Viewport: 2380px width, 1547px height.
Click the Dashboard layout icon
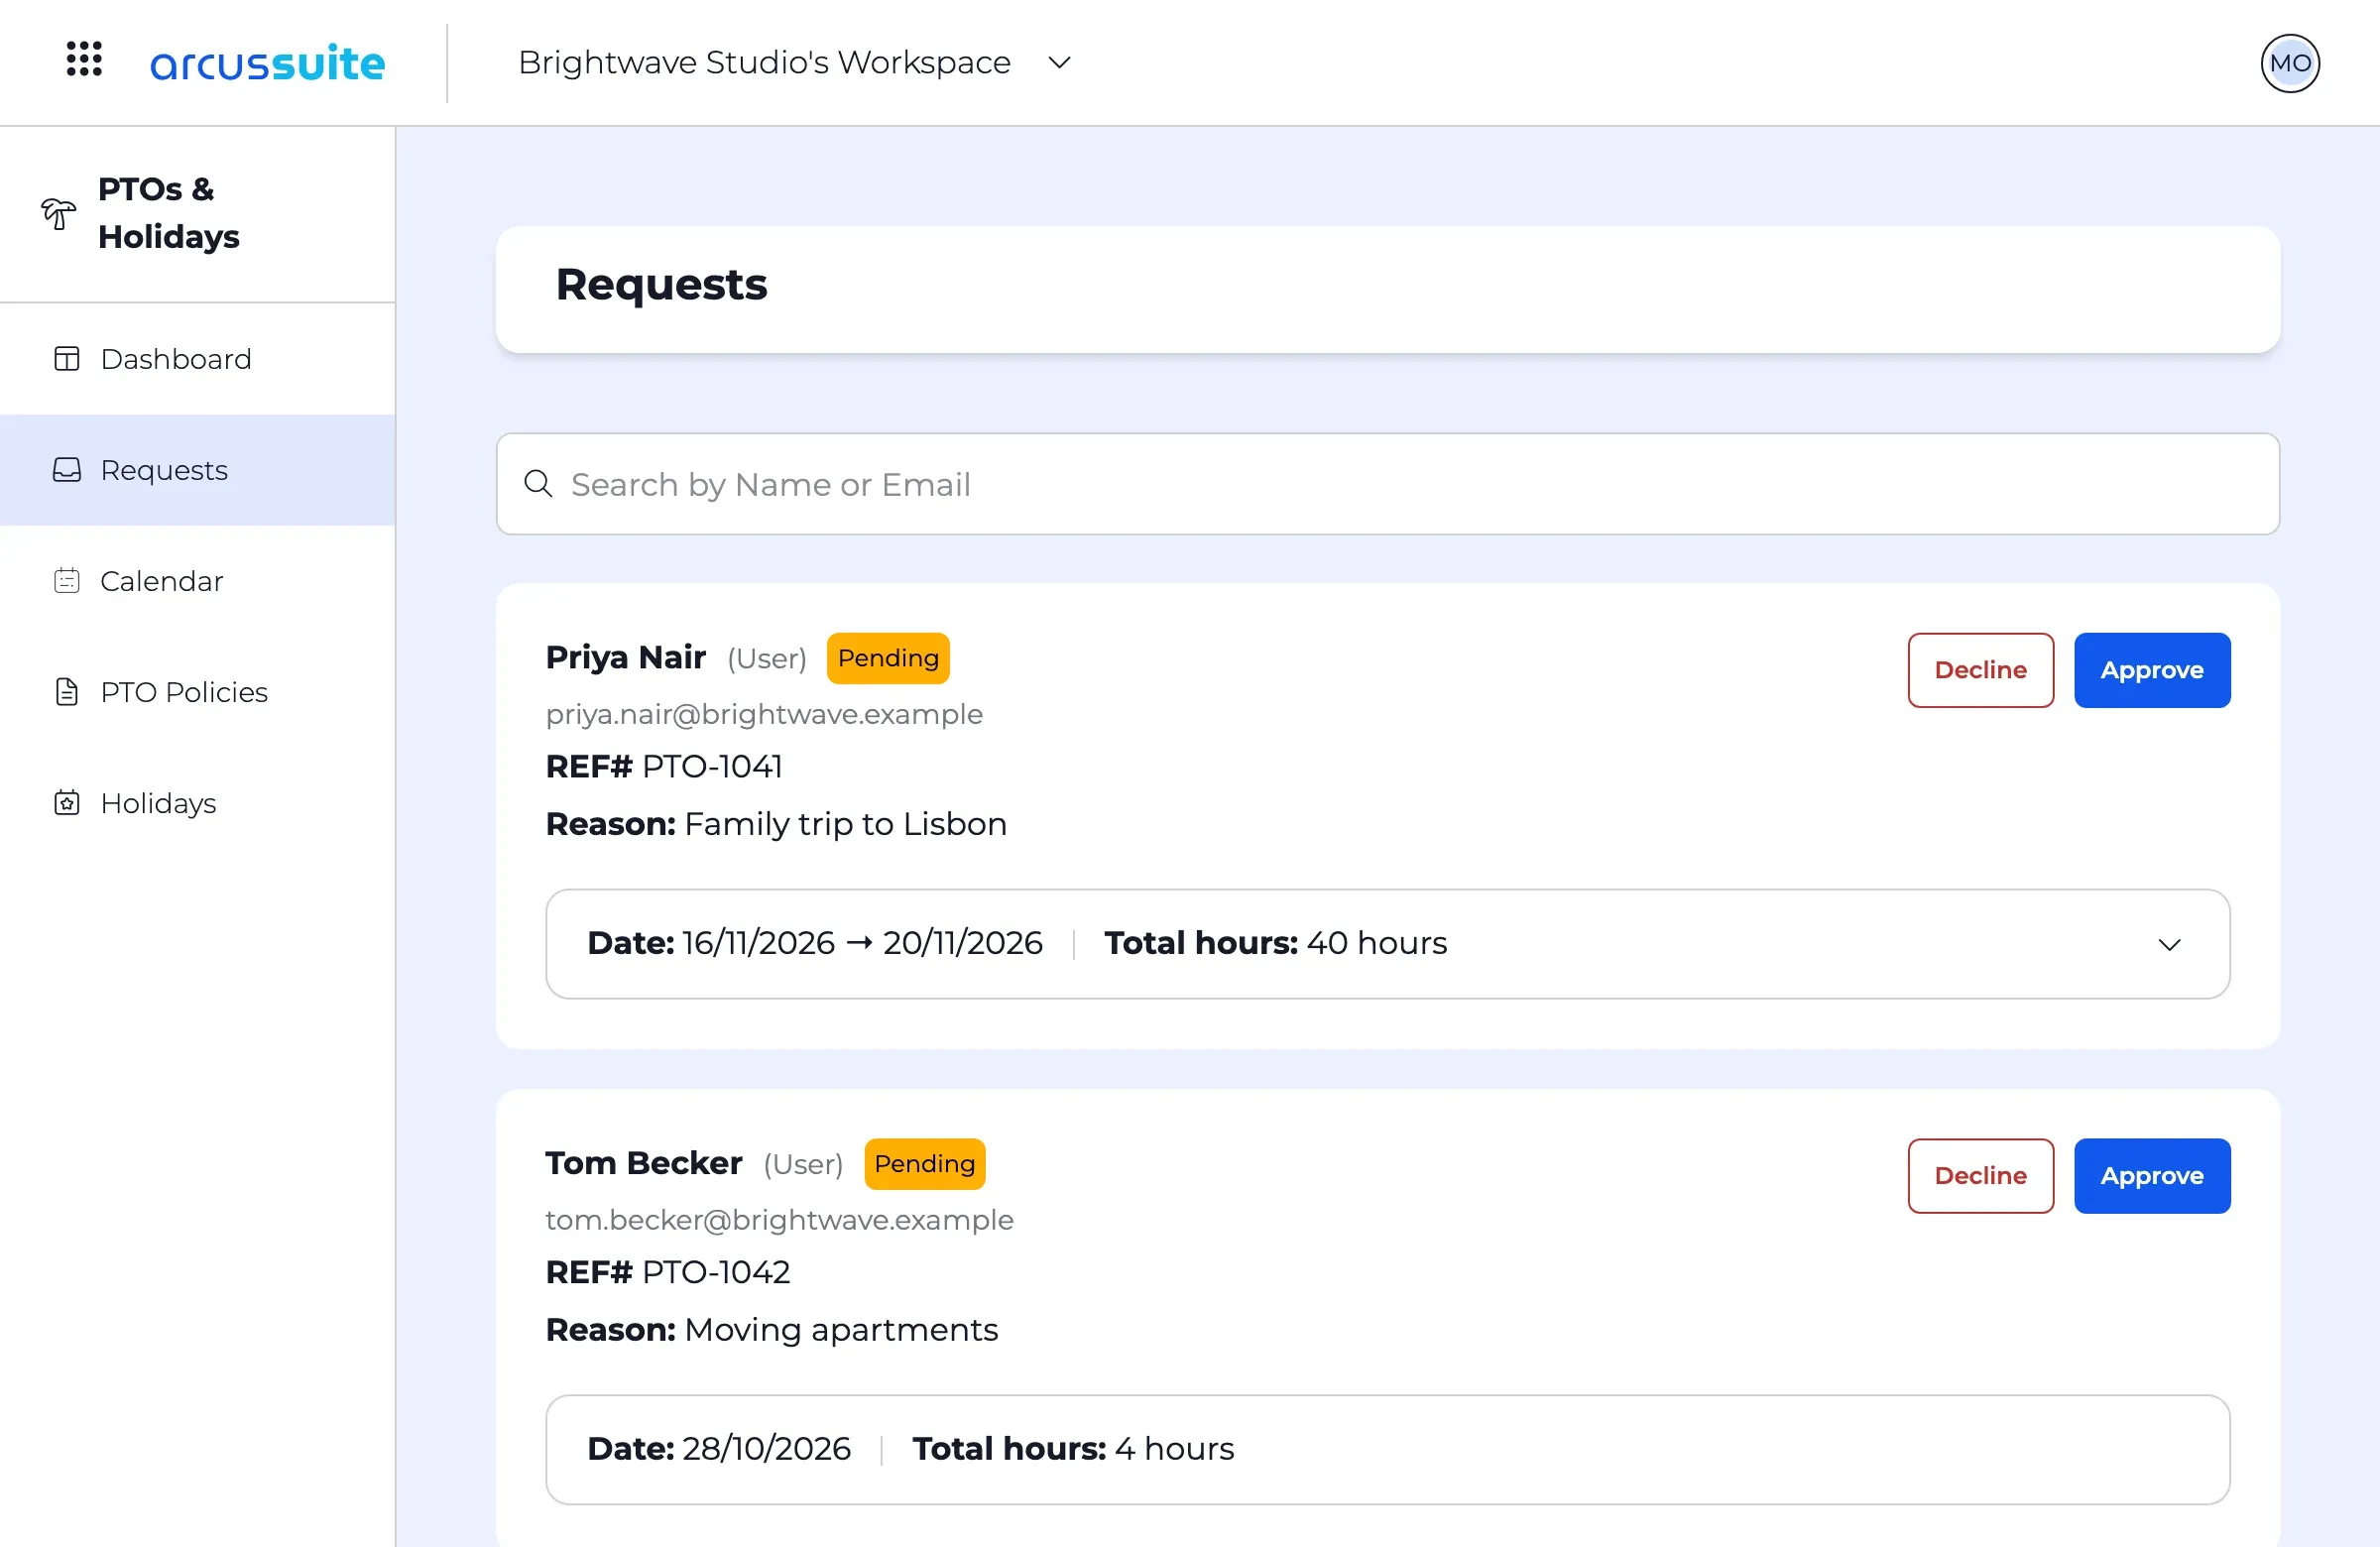tap(67, 359)
